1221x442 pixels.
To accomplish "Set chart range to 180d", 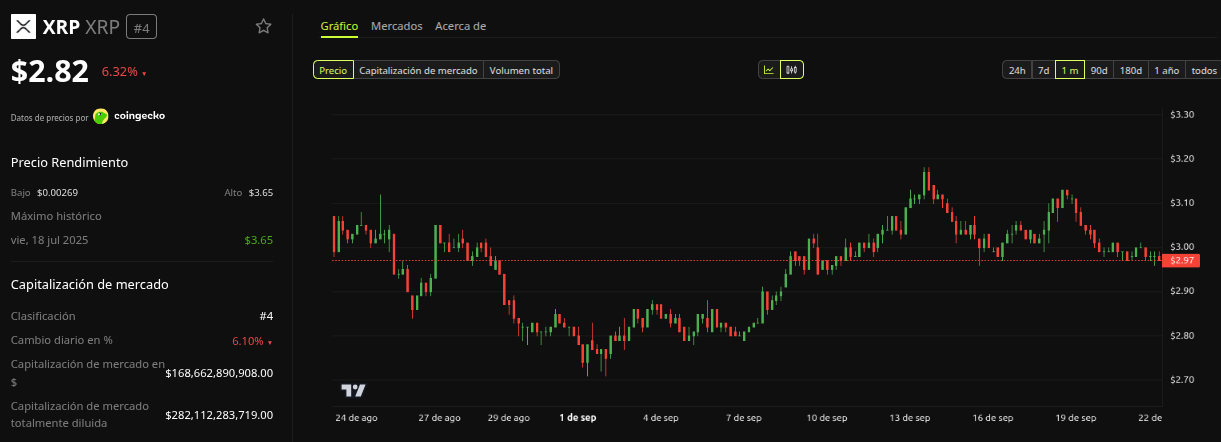I will coord(1131,70).
